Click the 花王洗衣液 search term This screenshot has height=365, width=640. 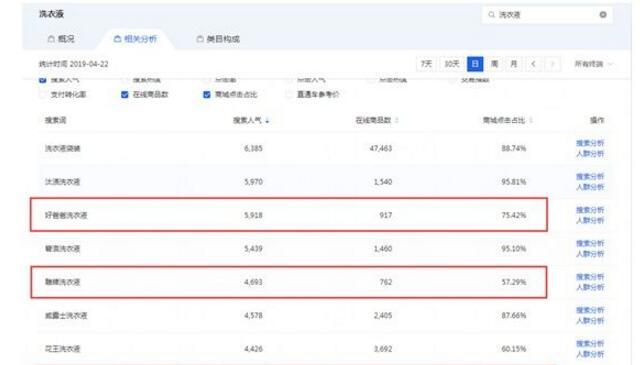pyautogui.click(x=62, y=349)
